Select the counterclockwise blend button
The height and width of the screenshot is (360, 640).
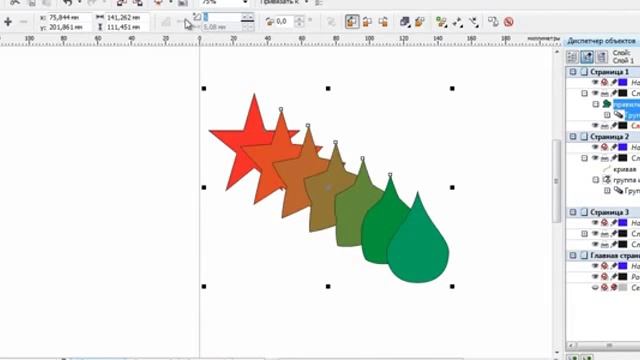(x=383, y=22)
